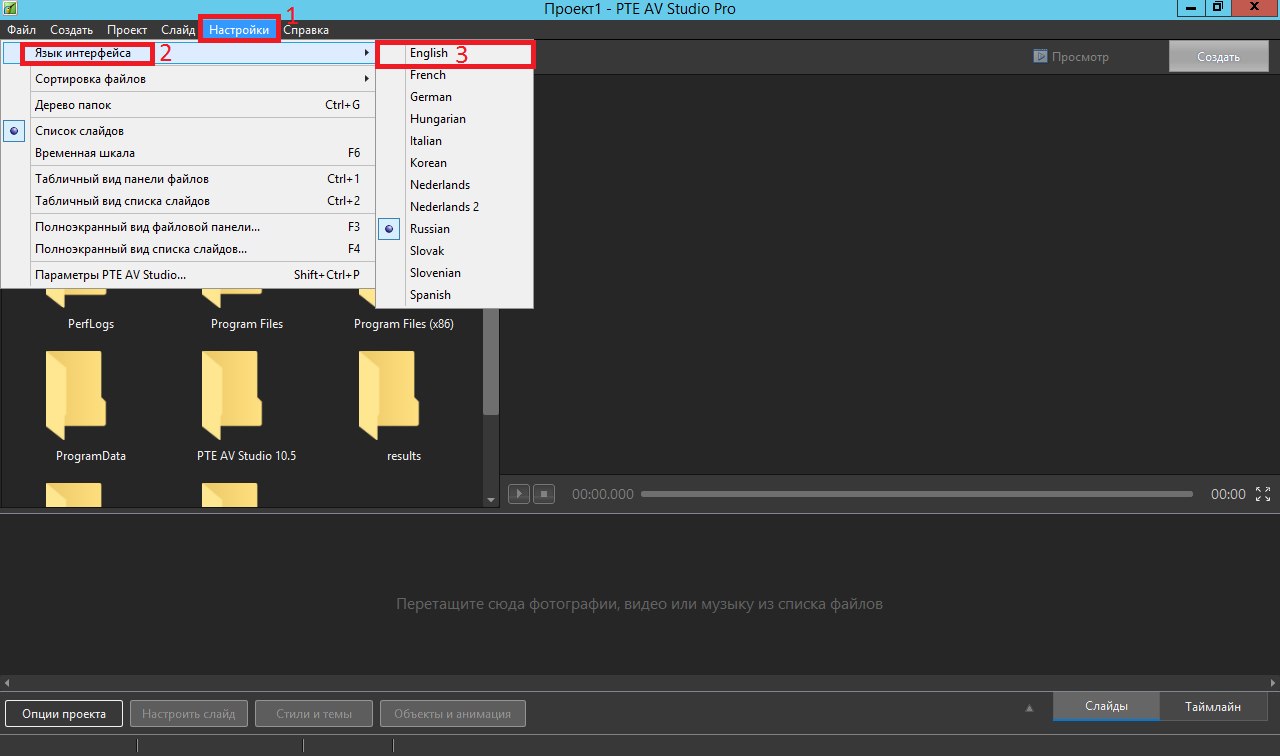Select Slovenian interface language
1280x756 pixels.
click(x=455, y=273)
